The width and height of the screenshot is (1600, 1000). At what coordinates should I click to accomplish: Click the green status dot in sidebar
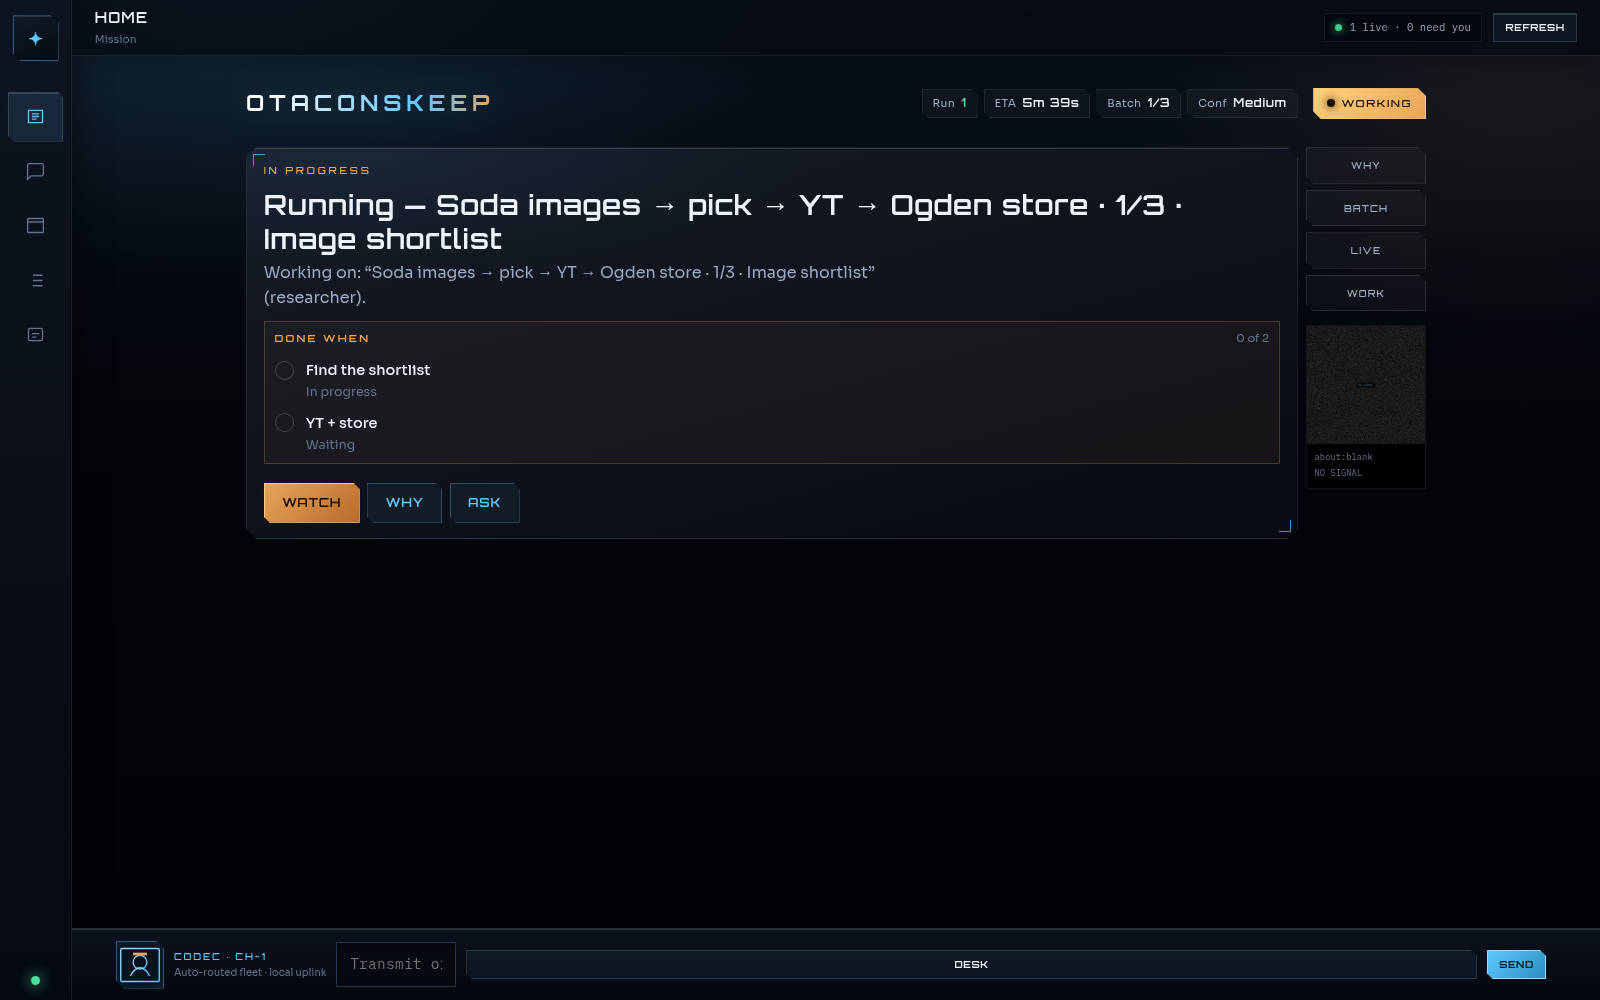coord(35,980)
